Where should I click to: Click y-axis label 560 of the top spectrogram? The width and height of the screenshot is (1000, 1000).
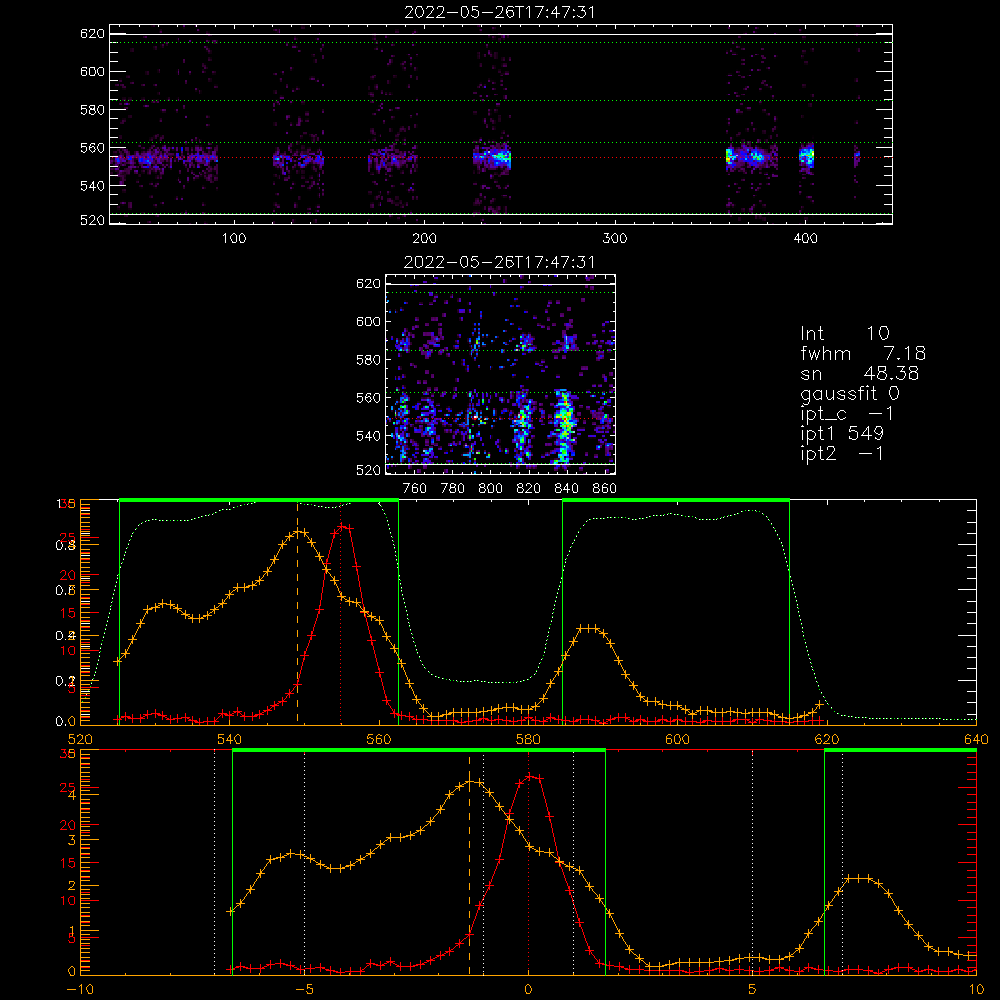(92, 147)
